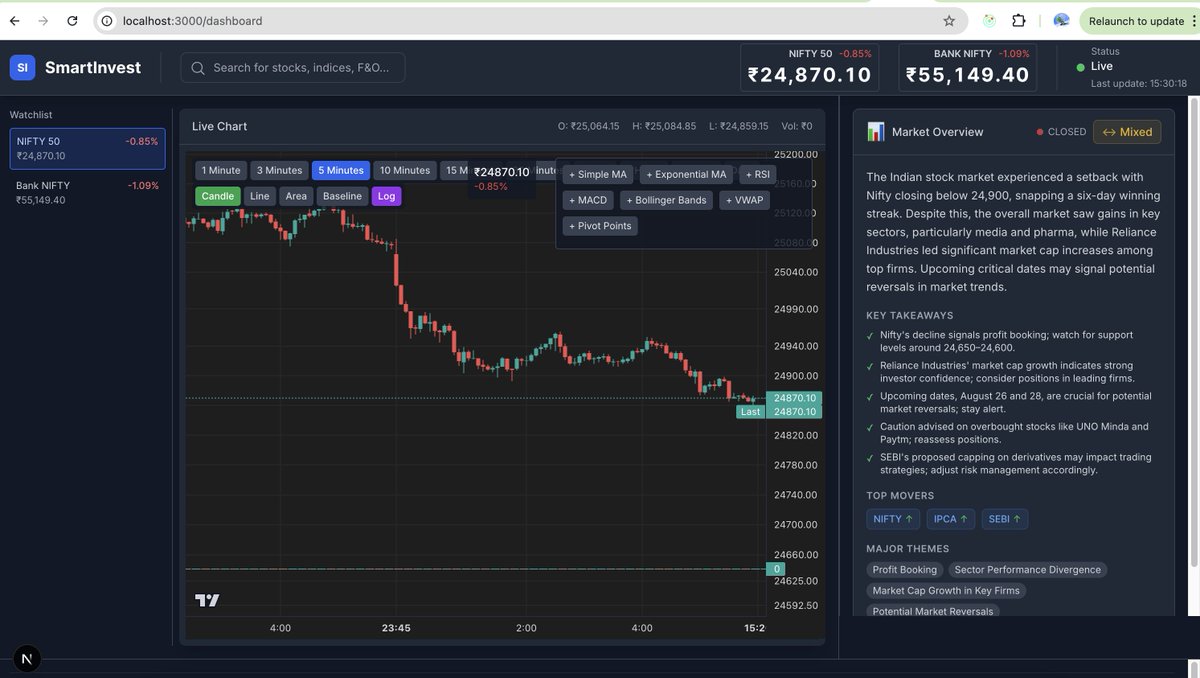This screenshot has width=1200, height=678.
Task: Switch the chart type to Candle
Action: [218, 196]
